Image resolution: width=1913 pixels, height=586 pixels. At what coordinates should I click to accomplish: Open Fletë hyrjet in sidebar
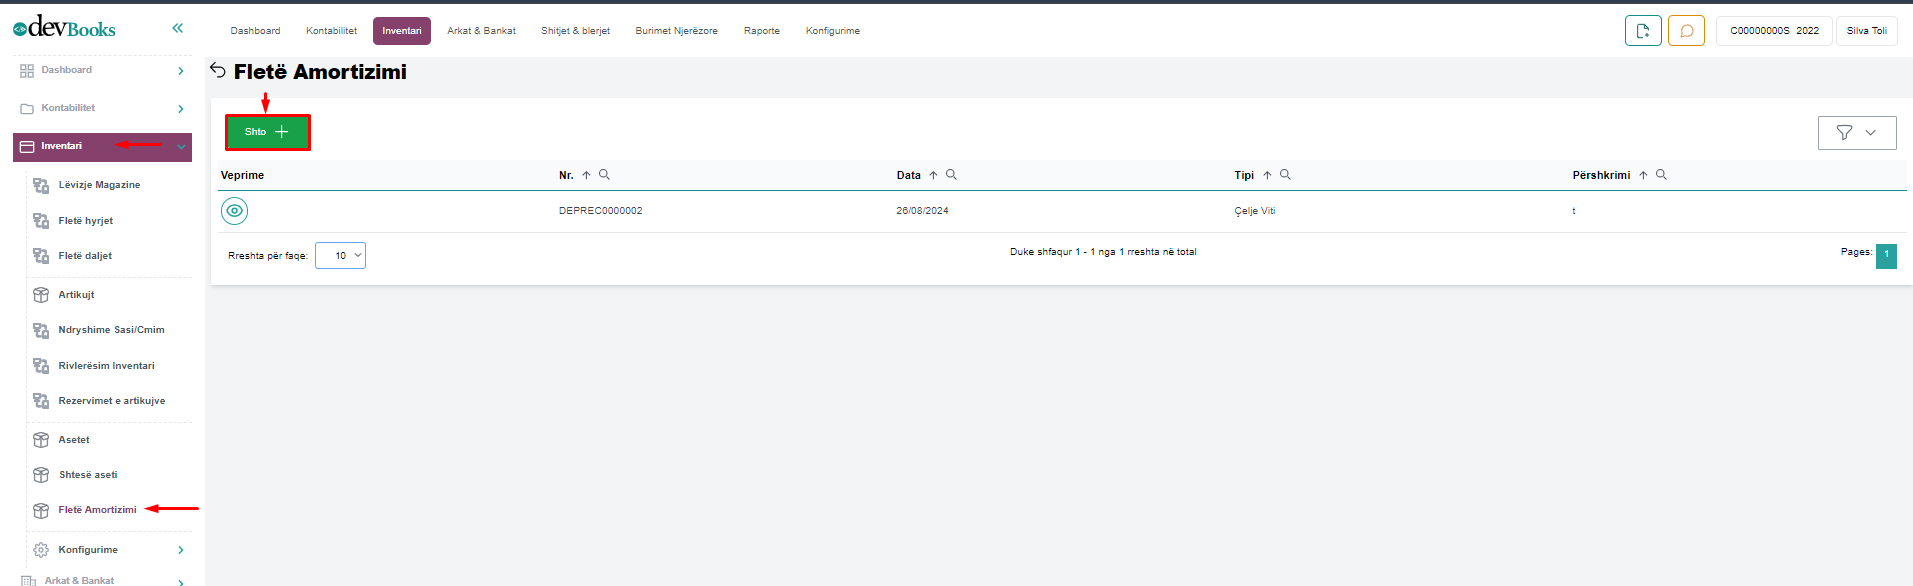point(85,221)
